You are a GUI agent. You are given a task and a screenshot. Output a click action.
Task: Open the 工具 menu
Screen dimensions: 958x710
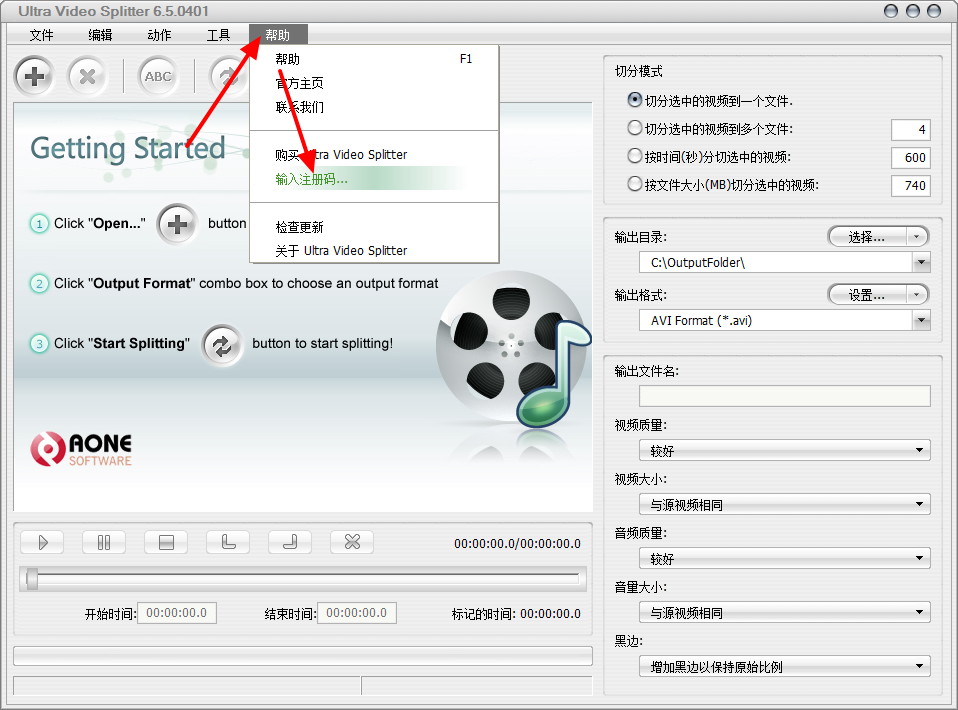(218, 35)
